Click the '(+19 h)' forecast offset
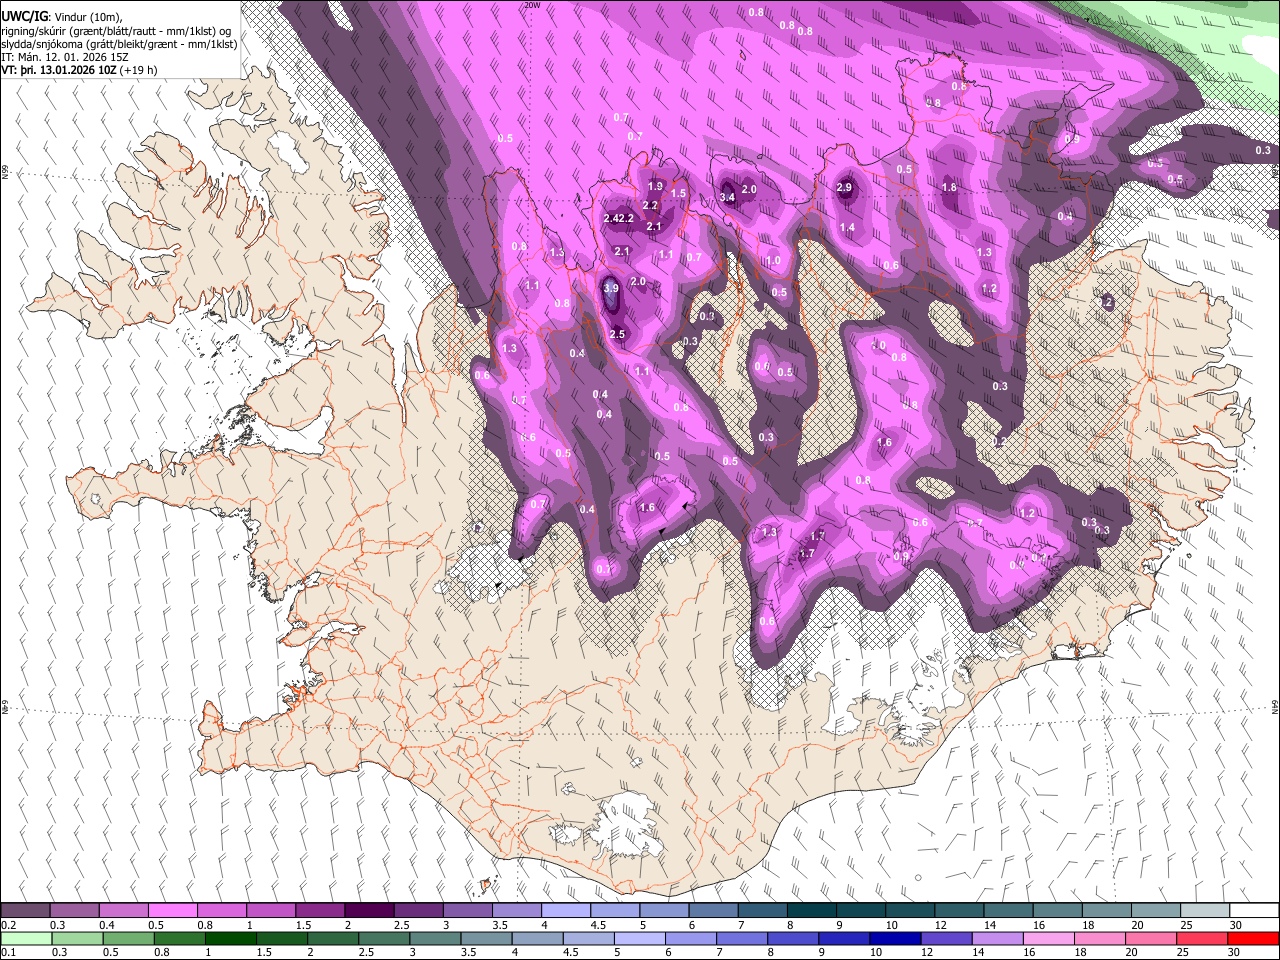1280x960 pixels. point(137,70)
